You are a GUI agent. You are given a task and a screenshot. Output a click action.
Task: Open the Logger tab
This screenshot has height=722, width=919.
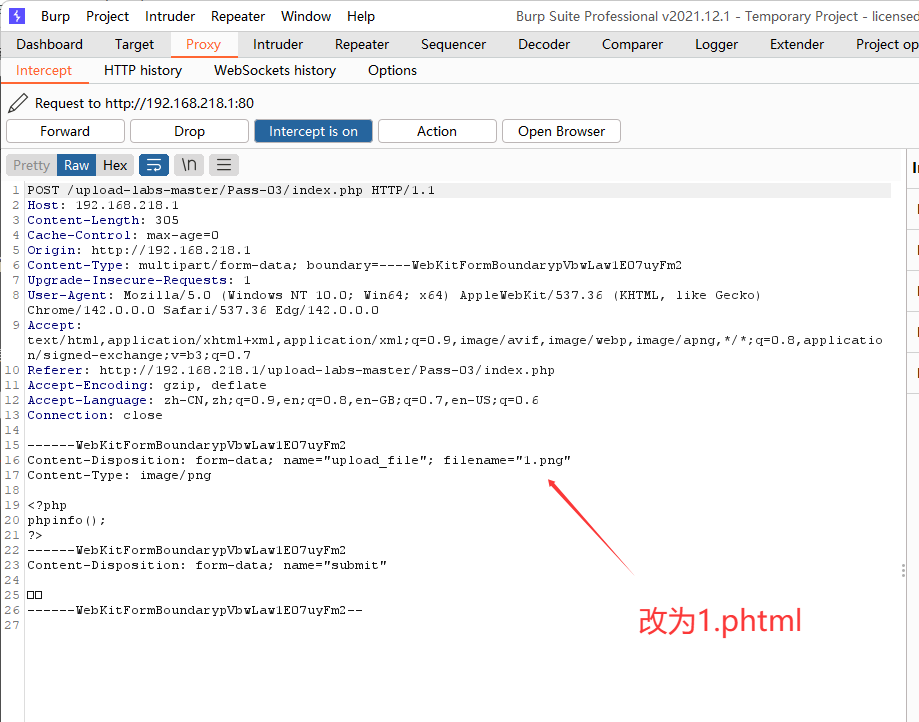716,45
